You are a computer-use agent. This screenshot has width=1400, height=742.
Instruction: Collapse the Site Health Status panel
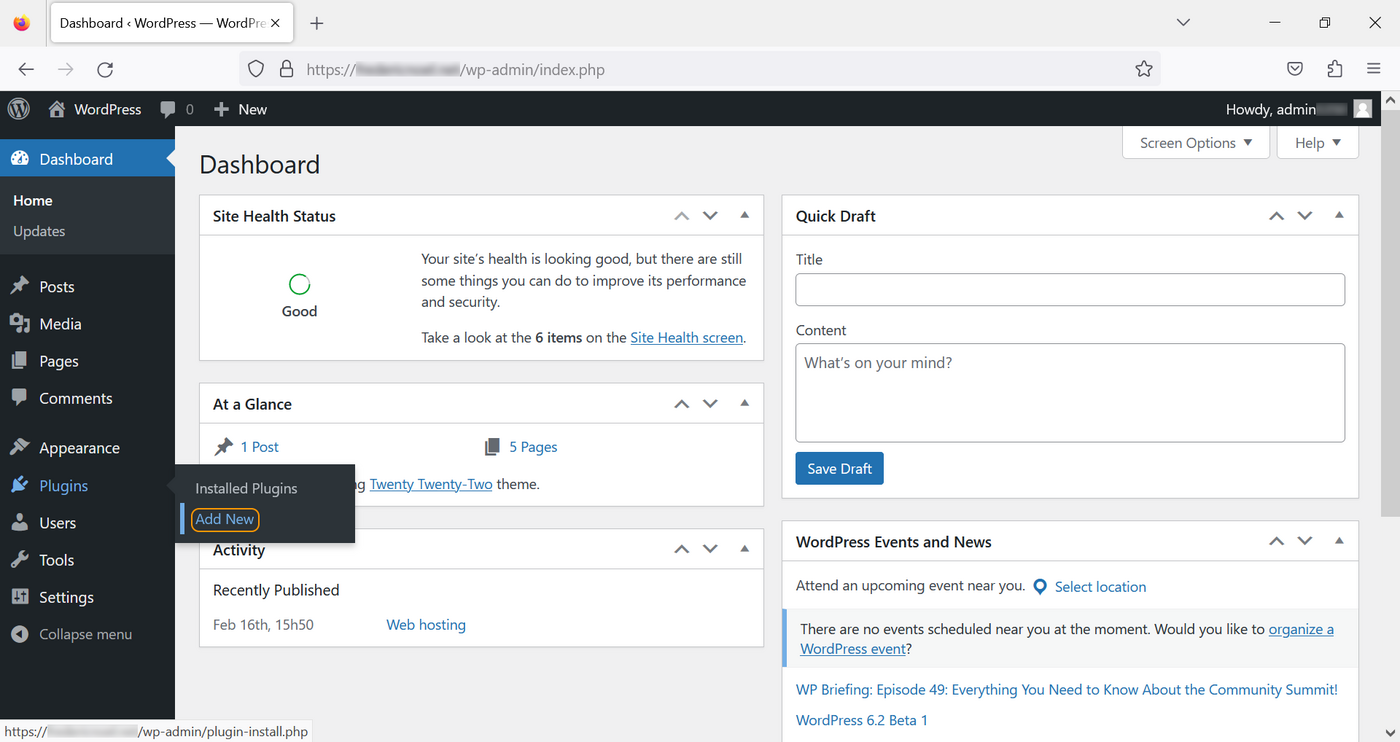coord(744,215)
